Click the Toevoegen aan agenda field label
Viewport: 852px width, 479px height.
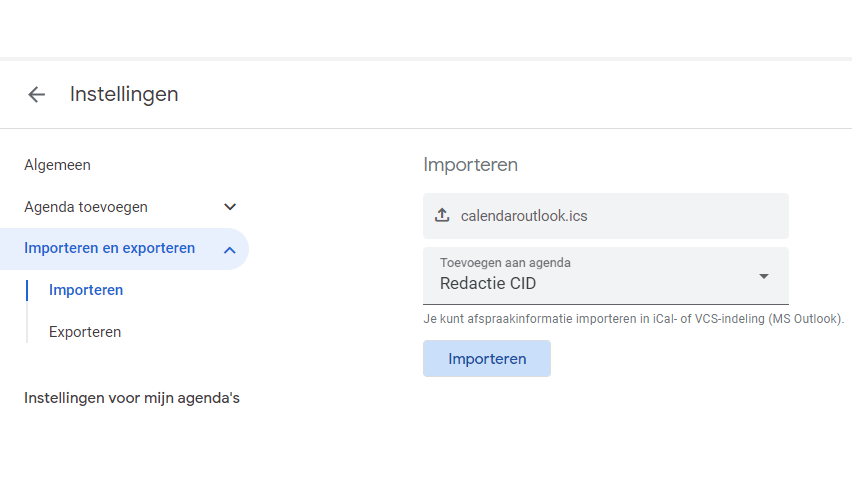click(505, 263)
